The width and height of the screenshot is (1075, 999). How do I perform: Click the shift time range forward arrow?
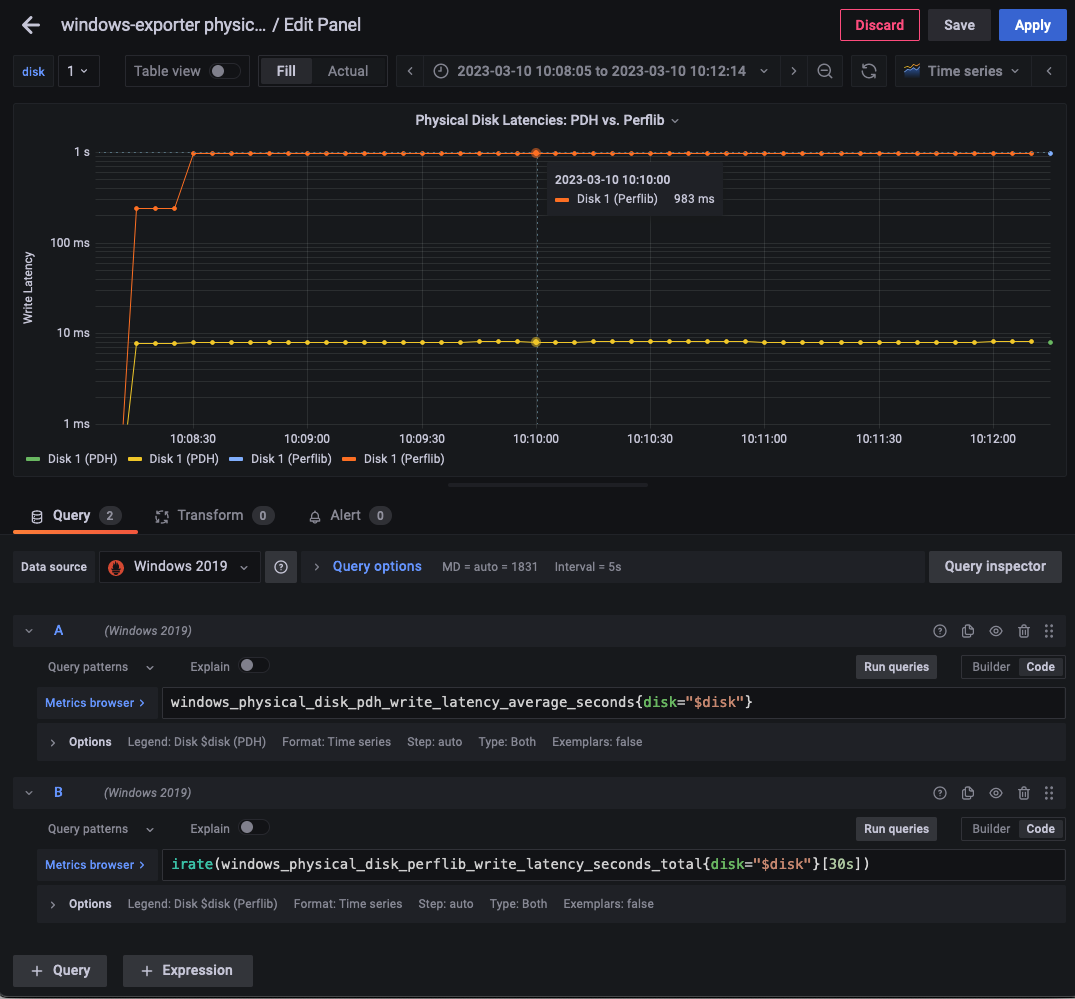click(x=794, y=71)
